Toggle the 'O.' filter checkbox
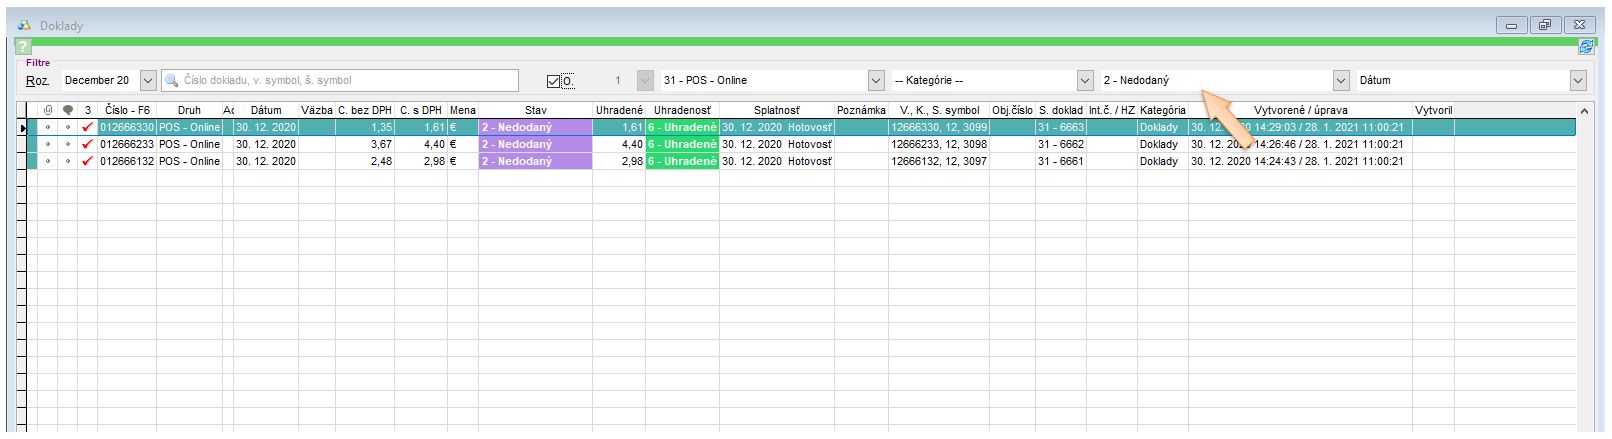The image size is (1612, 439). tap(555, 81)
